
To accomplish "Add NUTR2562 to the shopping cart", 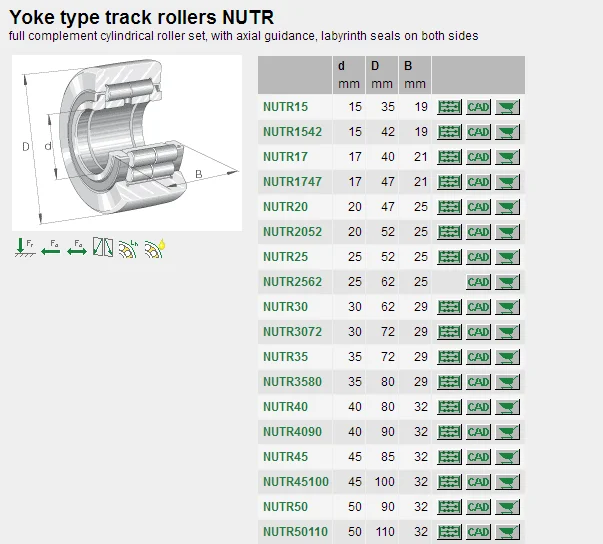I will coord(507,282).
